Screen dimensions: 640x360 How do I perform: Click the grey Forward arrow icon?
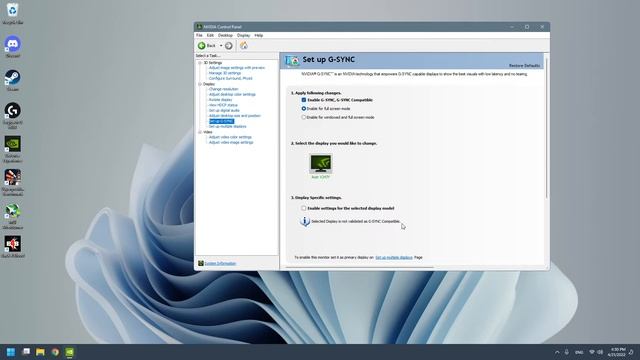click(x=229, y=46)
